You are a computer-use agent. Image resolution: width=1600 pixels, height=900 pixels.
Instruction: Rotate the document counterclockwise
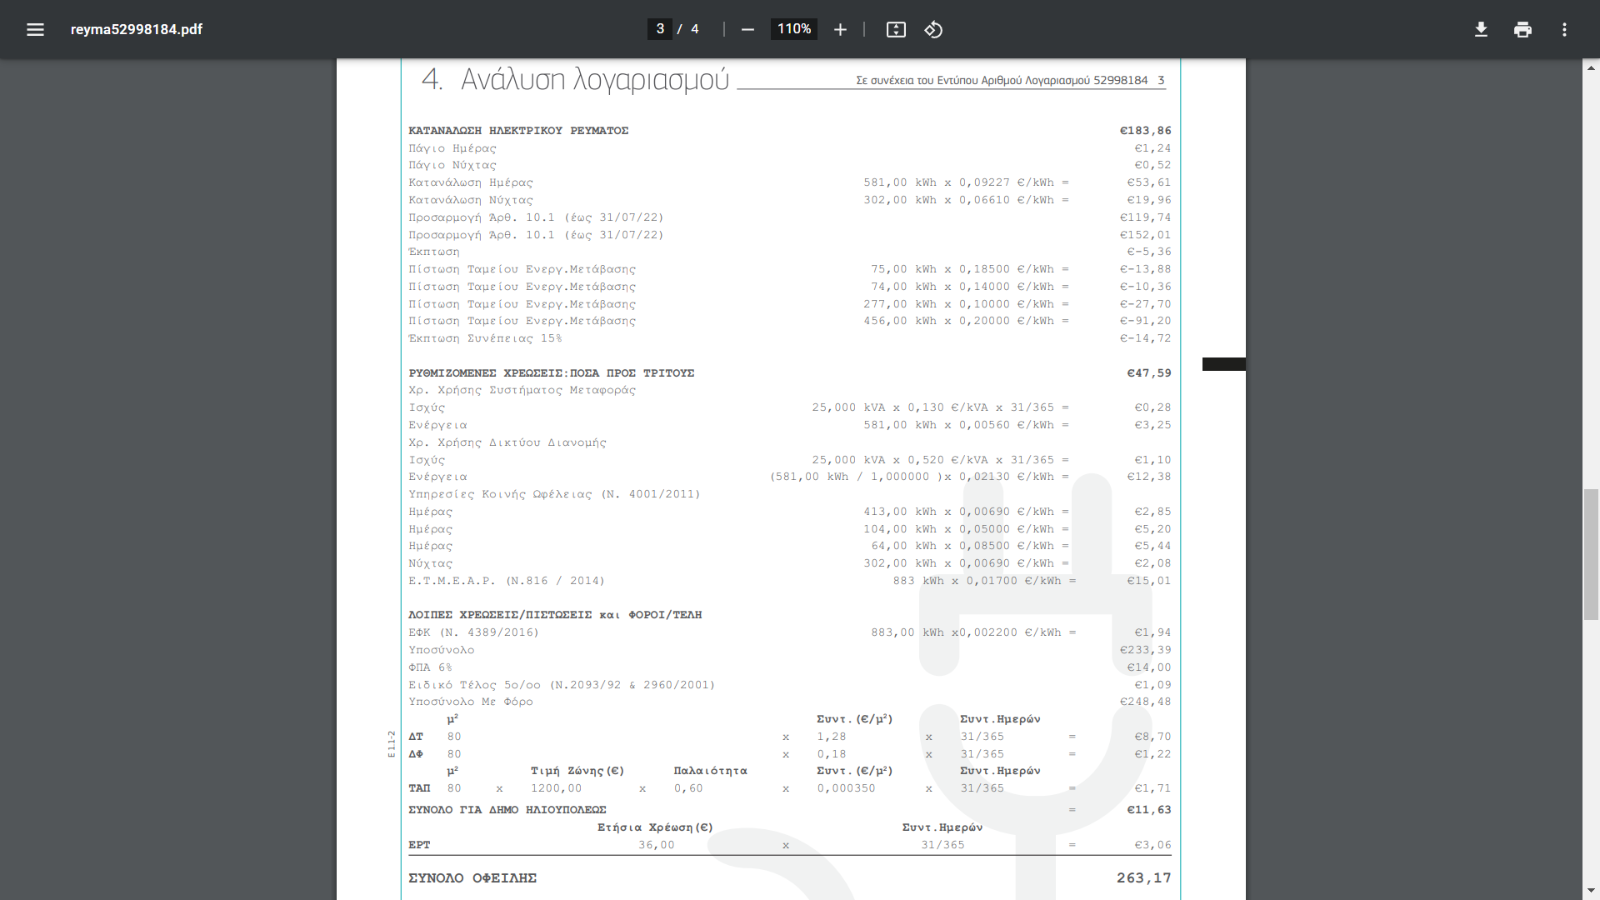pyautogui.click(x=933, y=30)
